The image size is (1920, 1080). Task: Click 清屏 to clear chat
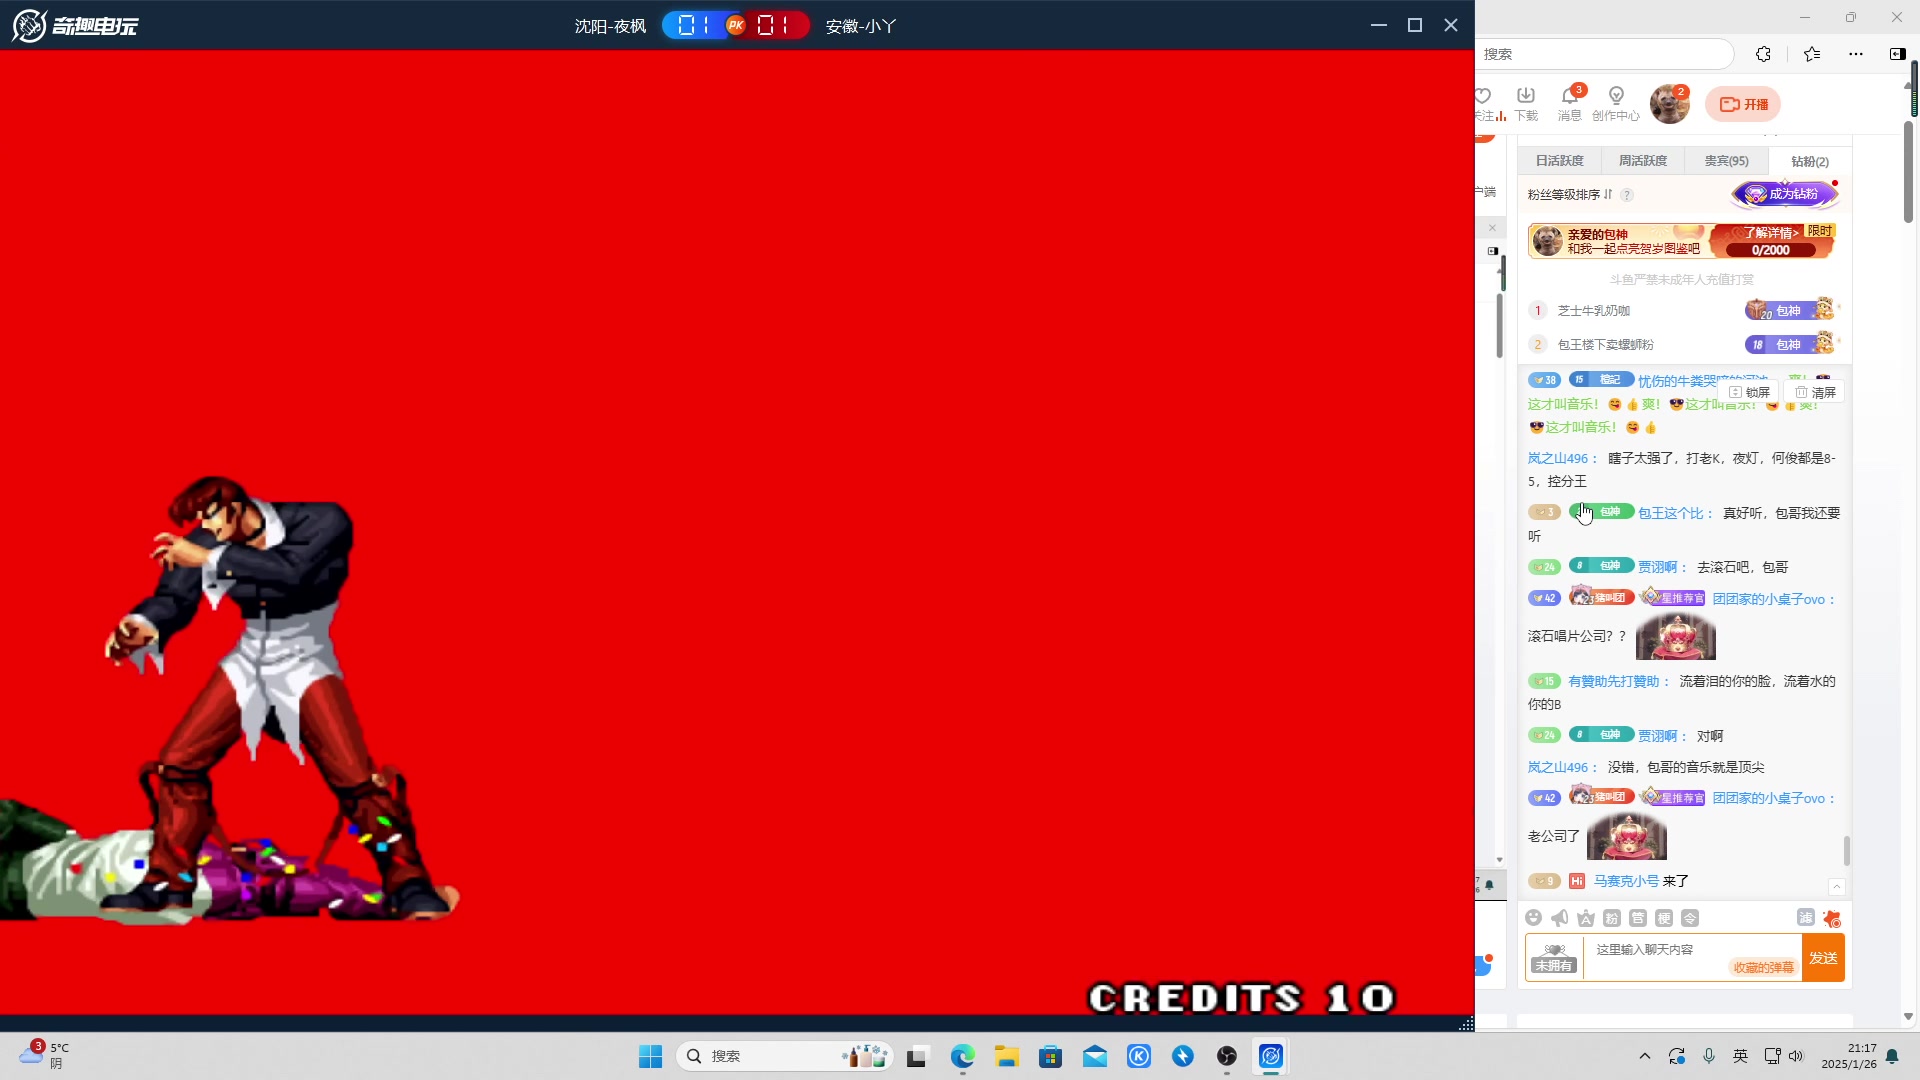click(1815, 392)
